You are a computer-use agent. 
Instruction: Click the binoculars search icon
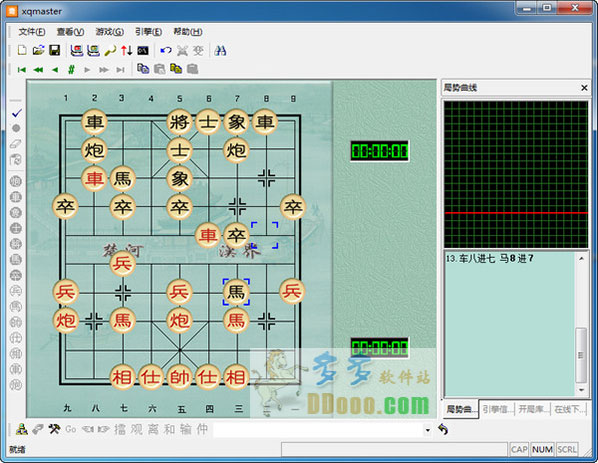(x=220, y=51)
